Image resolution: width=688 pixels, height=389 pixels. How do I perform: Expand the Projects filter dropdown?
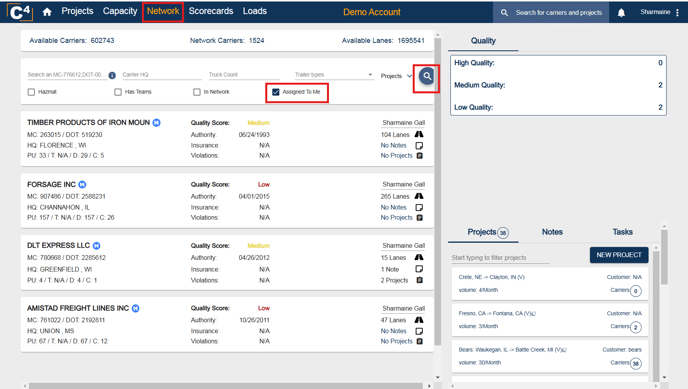click(397, 76)
